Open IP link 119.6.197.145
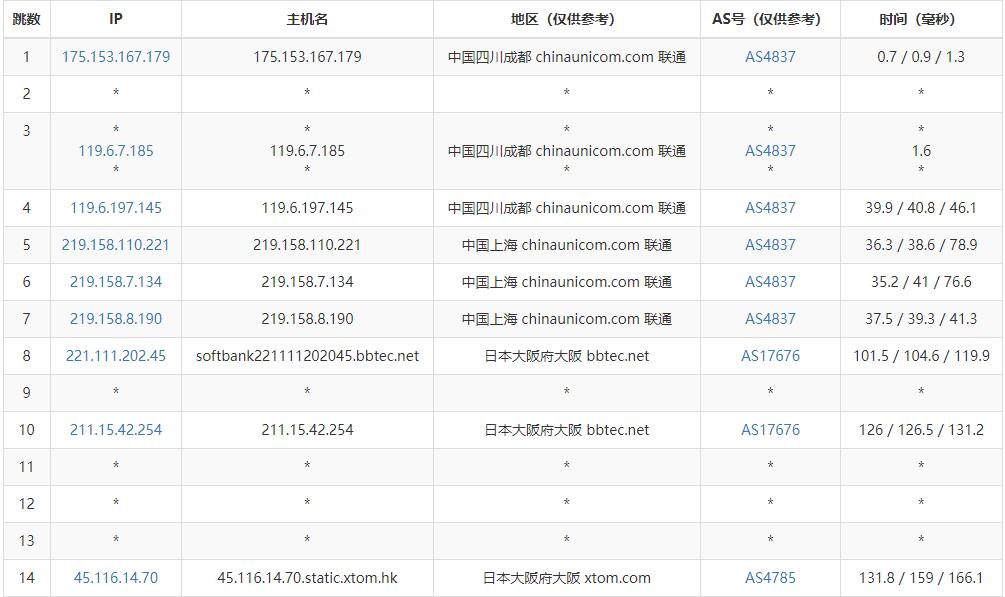1005x597 pixels. point(116,208)
